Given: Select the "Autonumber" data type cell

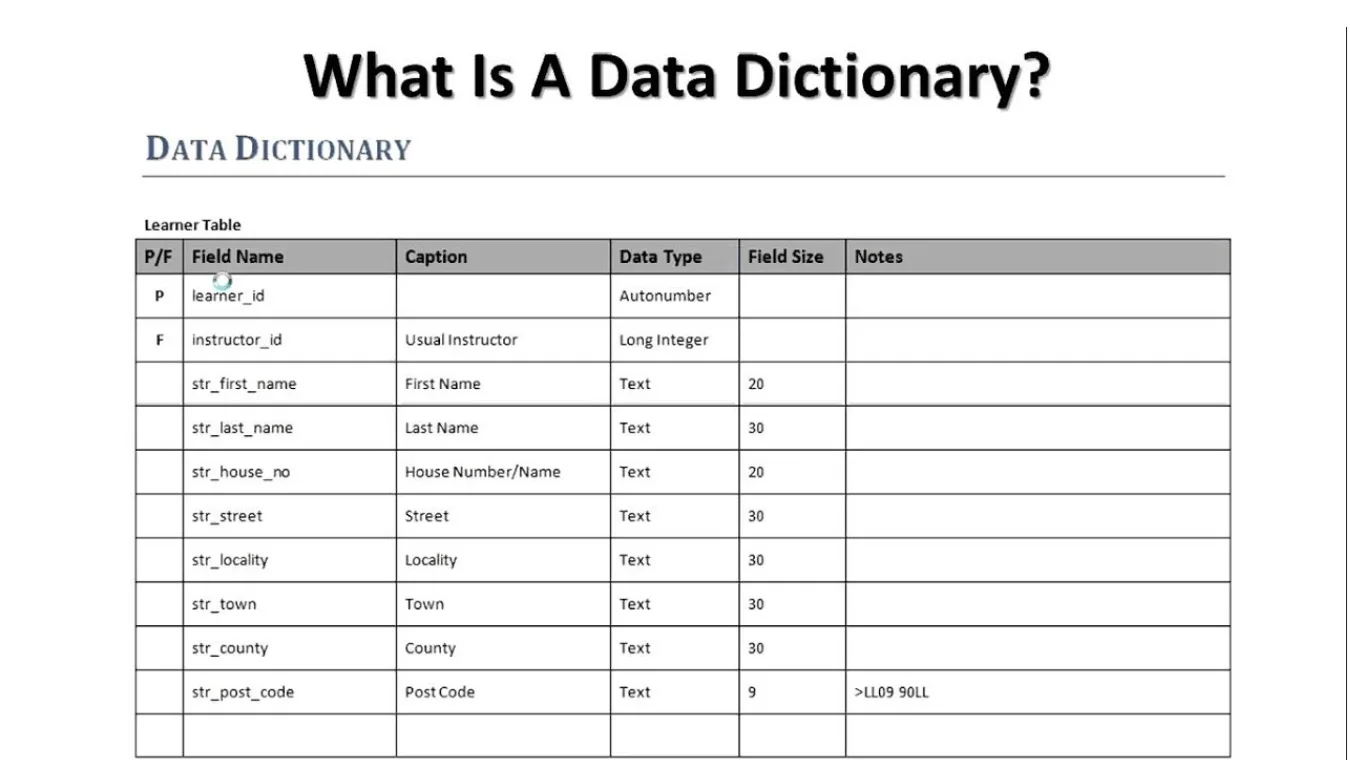Looking at the screenshot, I should (x=664, y=296).
